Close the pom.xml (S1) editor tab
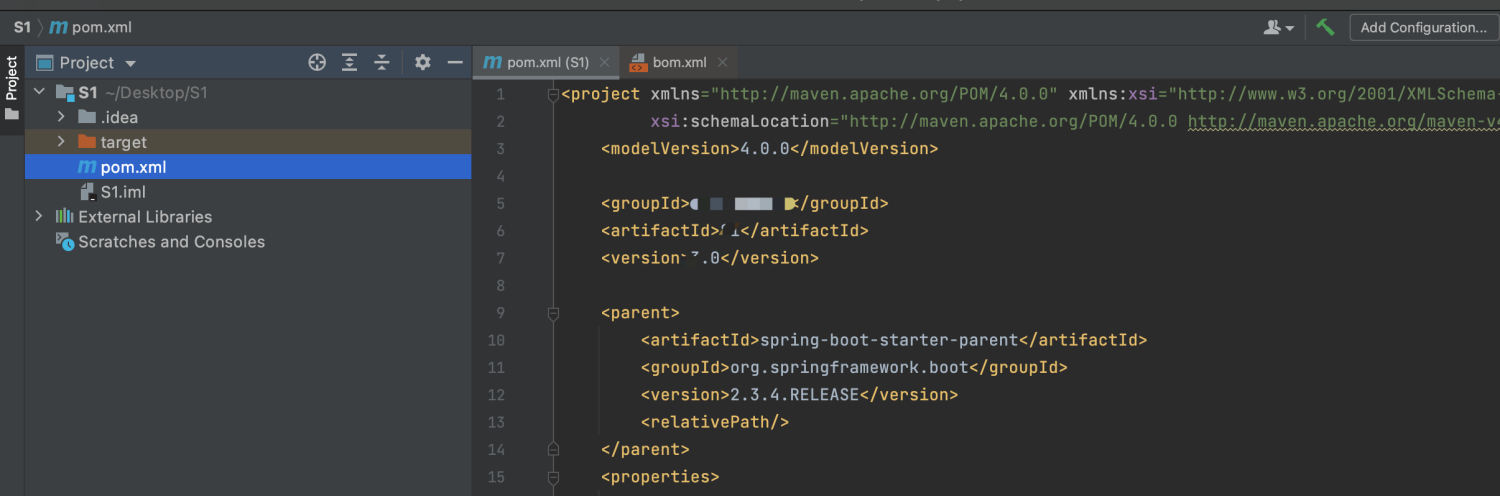Image resolution: width=1500 pixels, height=496 pixels. coord(604,62)
